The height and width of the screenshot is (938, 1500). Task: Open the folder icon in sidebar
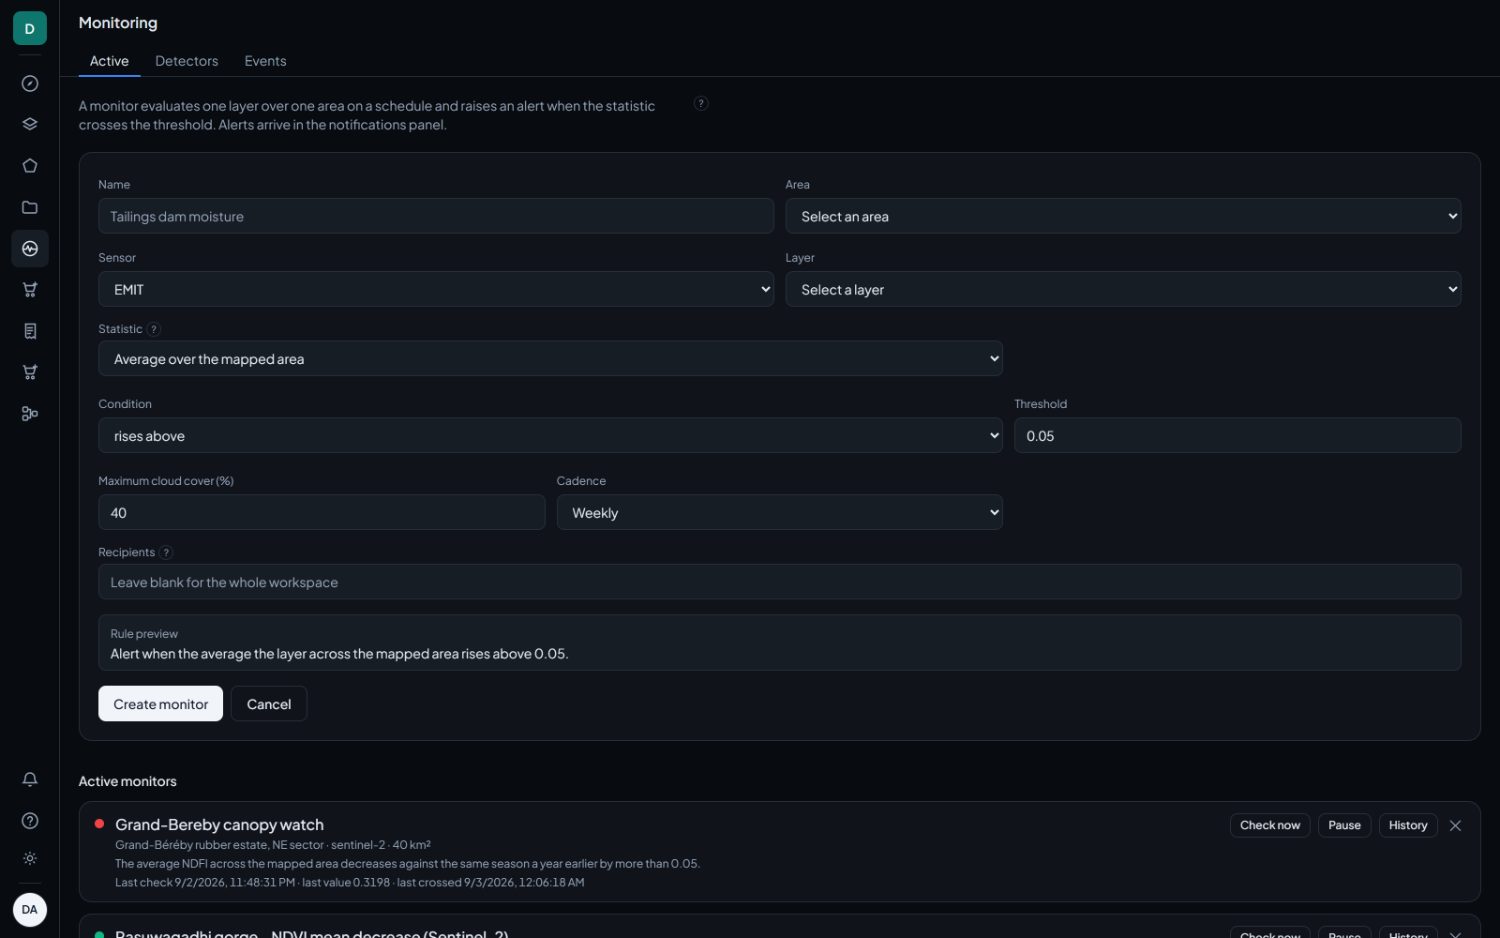click(x=30, y=207)
